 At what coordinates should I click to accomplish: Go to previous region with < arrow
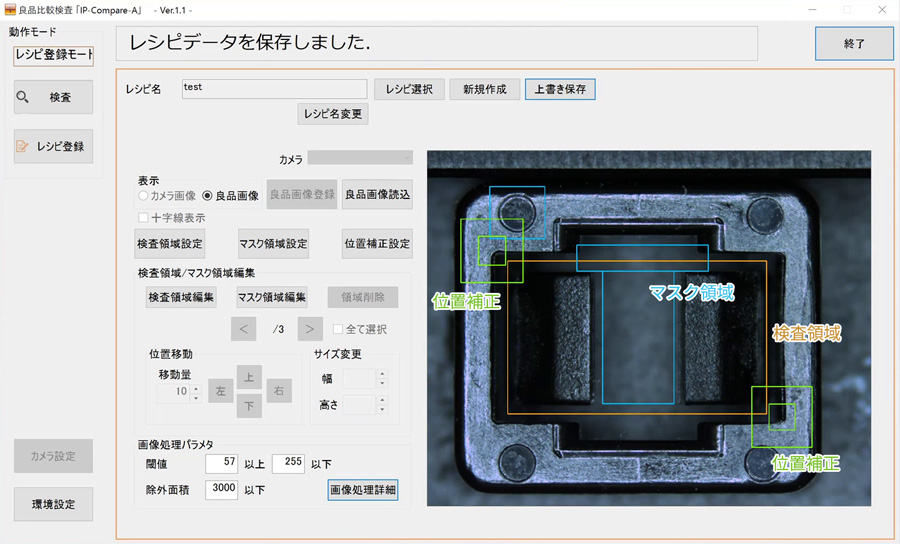pos(243,329)
